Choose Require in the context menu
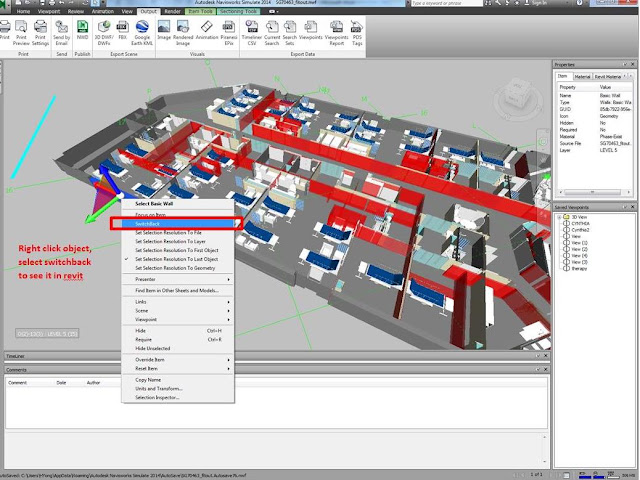 [x=178, y=340]
